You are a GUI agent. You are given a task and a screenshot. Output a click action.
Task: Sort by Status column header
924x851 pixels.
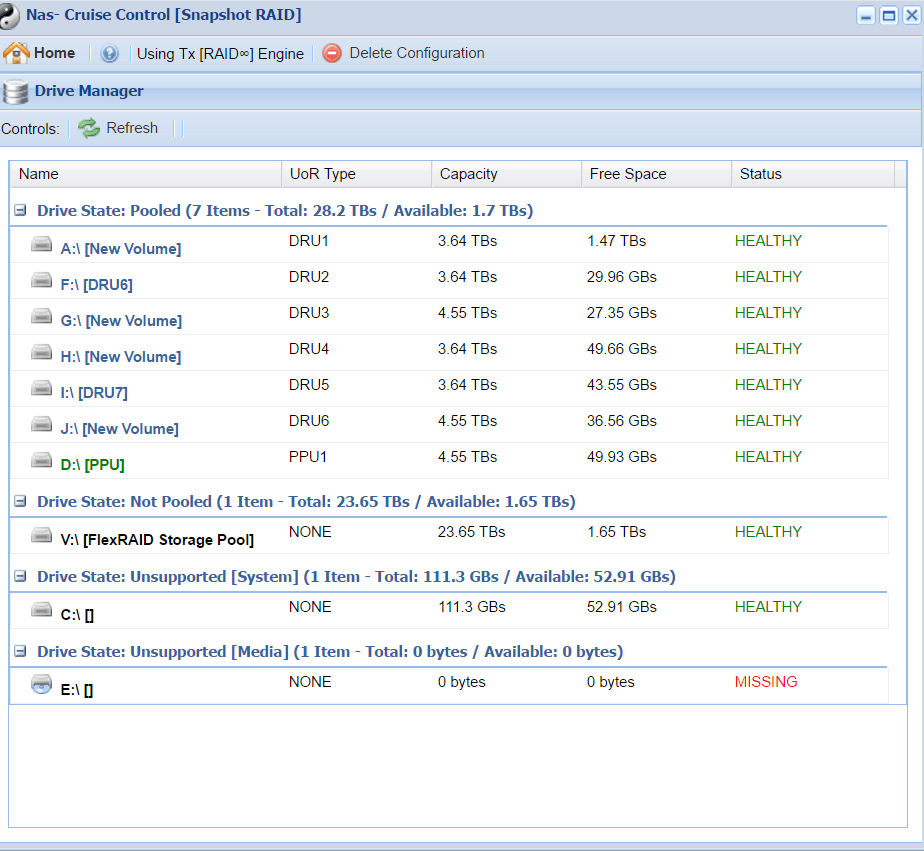tap(813, 174)
